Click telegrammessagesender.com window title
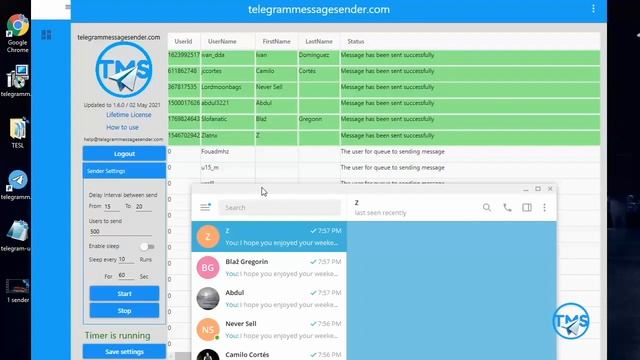This screenshot has width=640, height=360. tap(319, 9)
